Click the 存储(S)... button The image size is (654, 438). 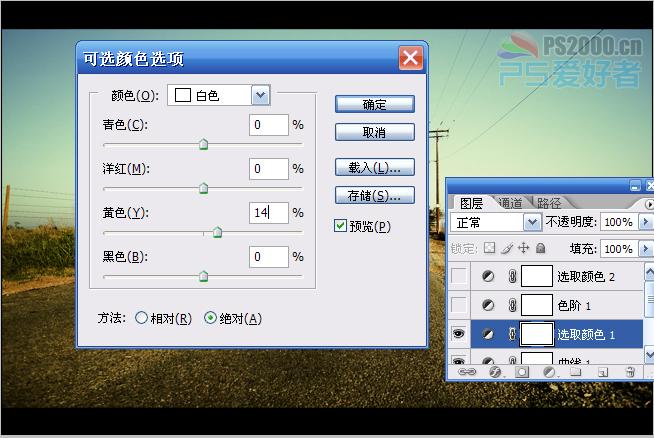375,195
